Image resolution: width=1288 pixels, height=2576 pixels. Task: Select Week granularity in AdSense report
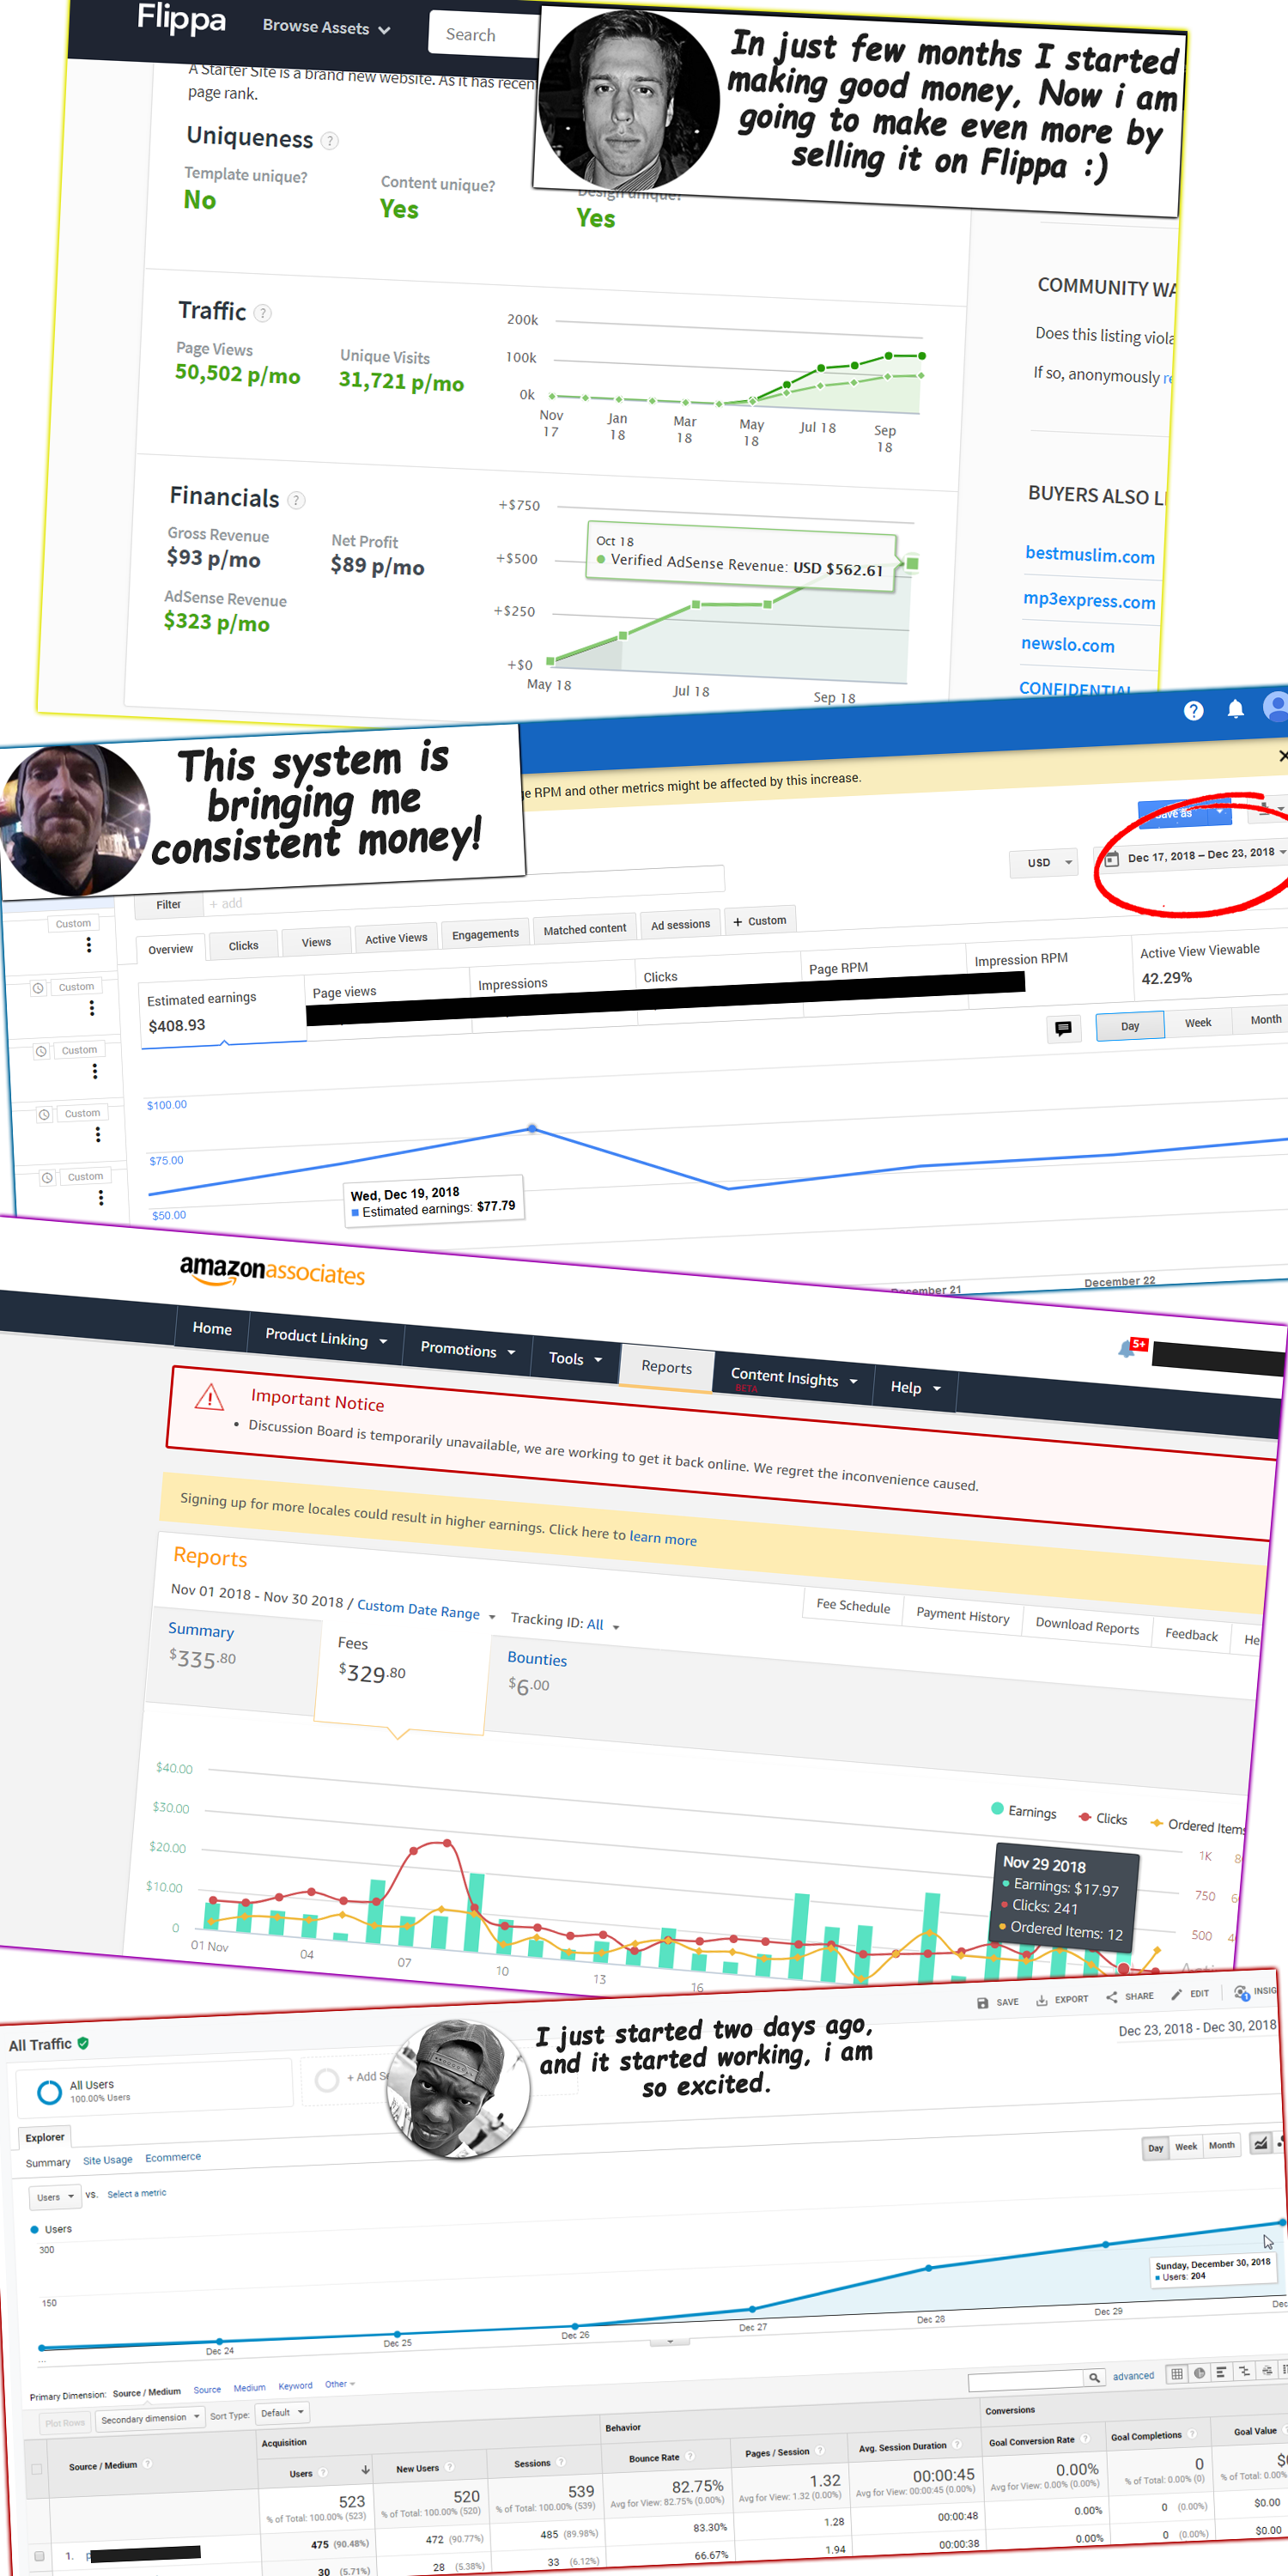coord(1197,1022)
